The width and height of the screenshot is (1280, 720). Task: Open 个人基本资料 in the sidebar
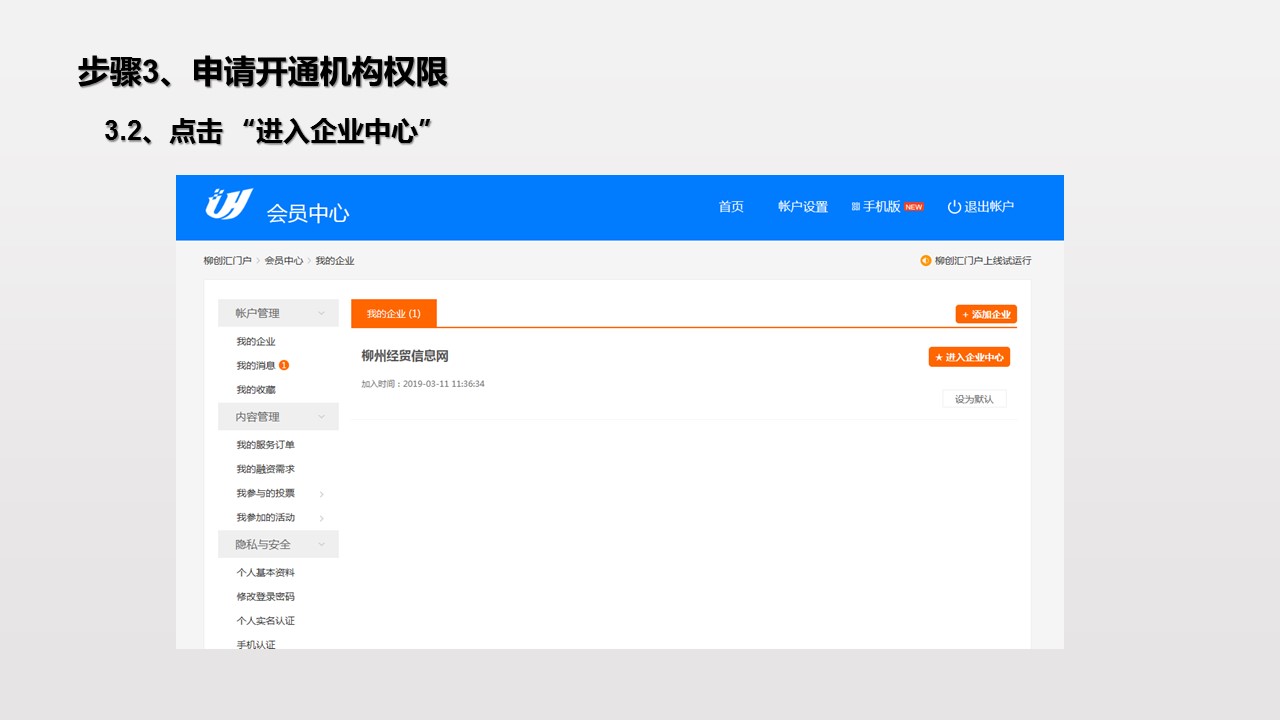(x=266, y=573)
